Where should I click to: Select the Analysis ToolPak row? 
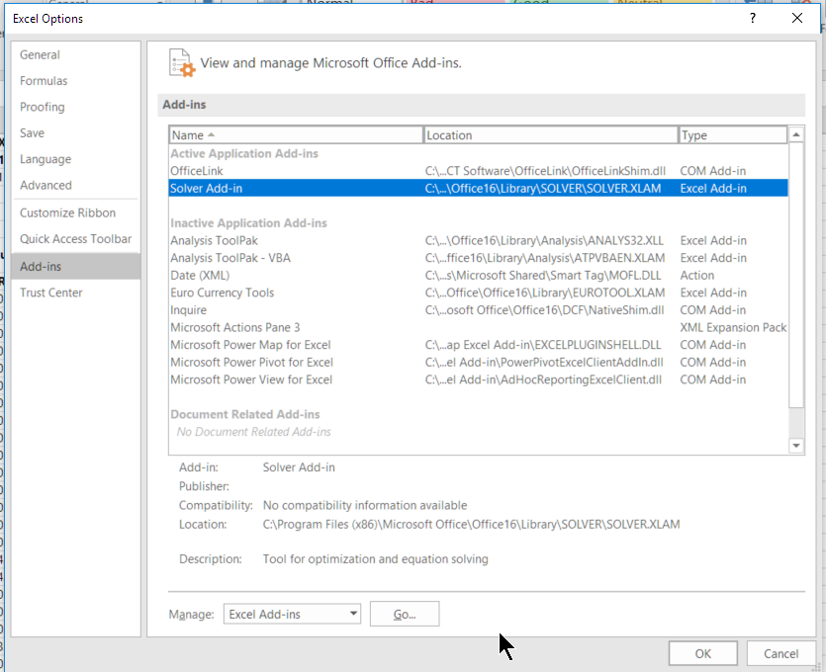[478, 241]
